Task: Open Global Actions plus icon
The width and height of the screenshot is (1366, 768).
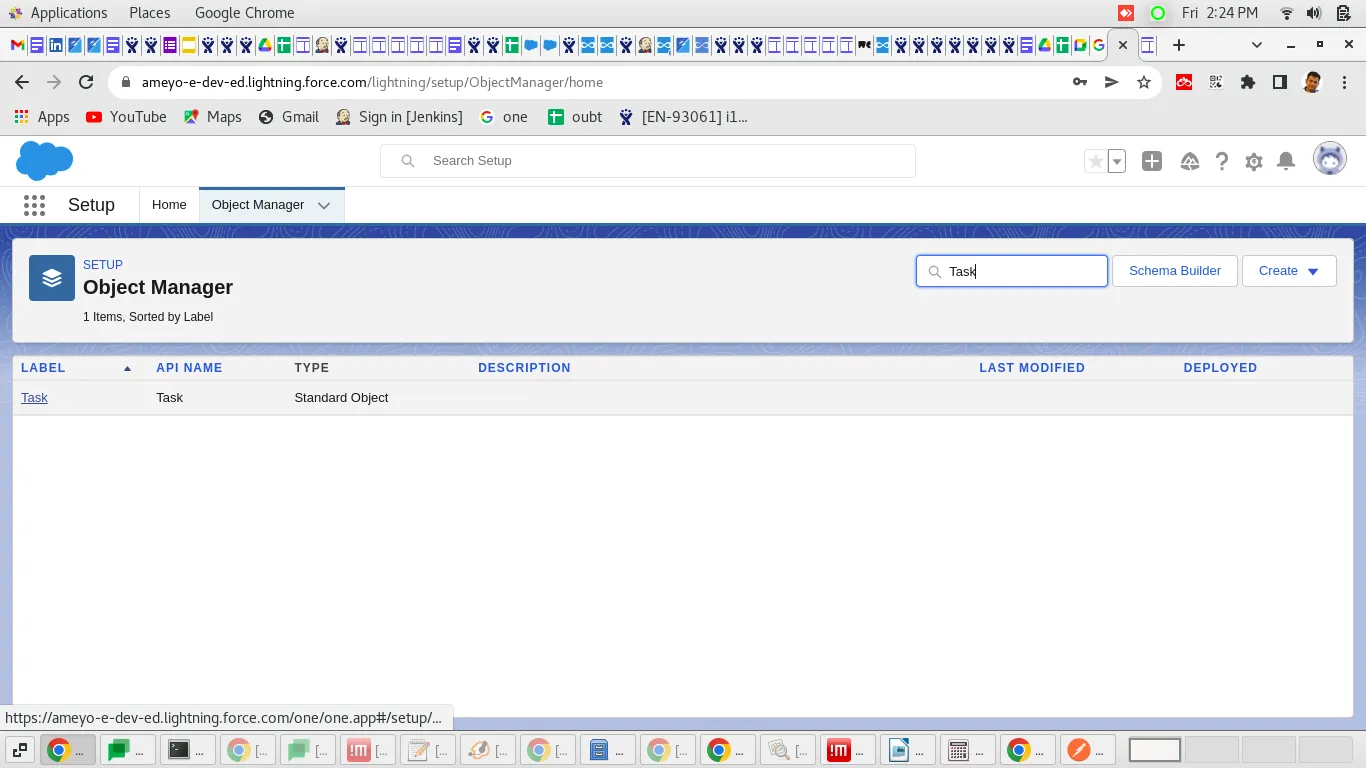Action: pyautogui.click(x=1152, y=161)
